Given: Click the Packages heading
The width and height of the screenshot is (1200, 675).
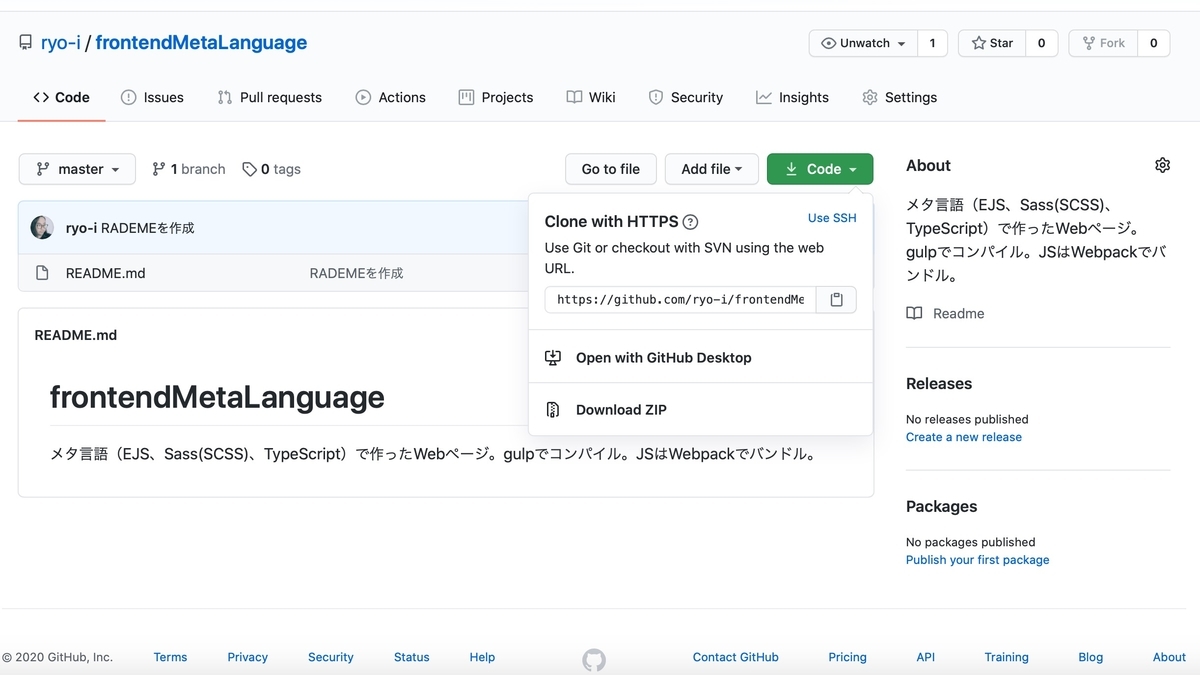Looking at the screenshot, I should pos(942,506).
